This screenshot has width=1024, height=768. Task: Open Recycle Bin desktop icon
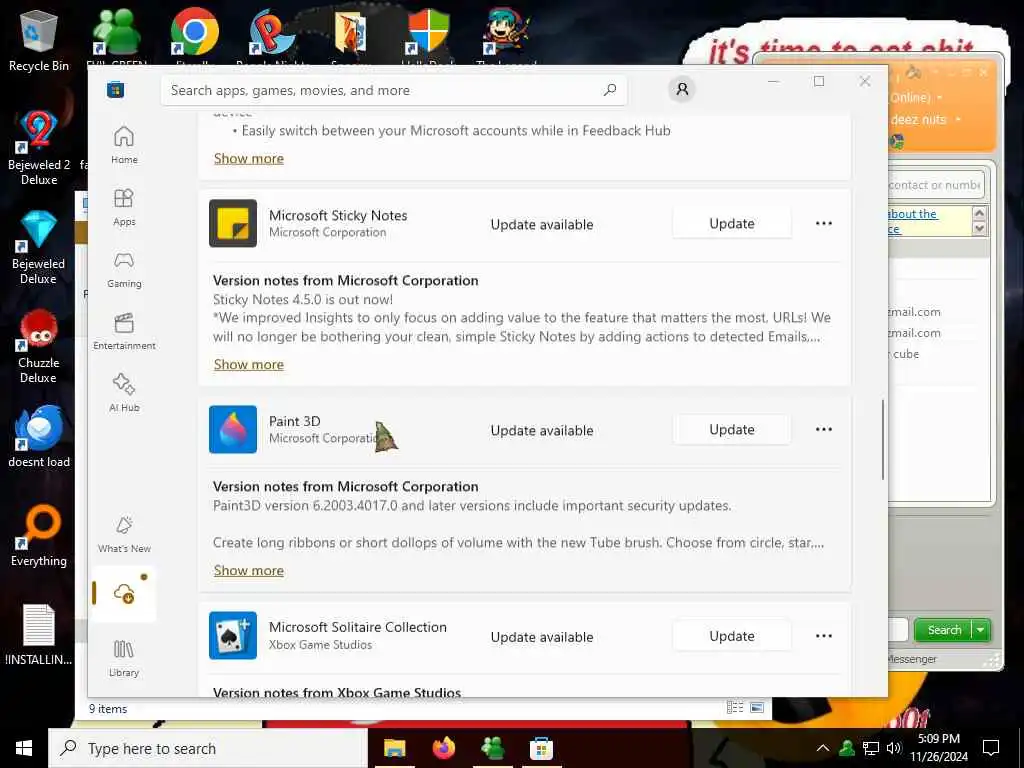click(x=39, y=40)
